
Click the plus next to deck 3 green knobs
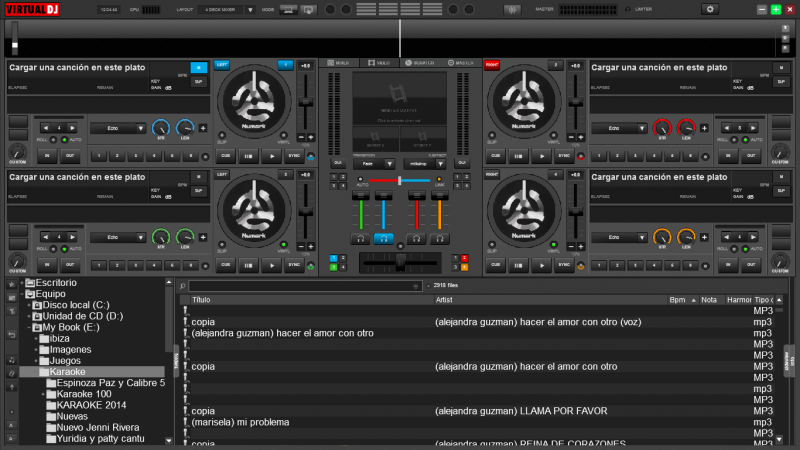pyautogui.click(x=203, y=237)
